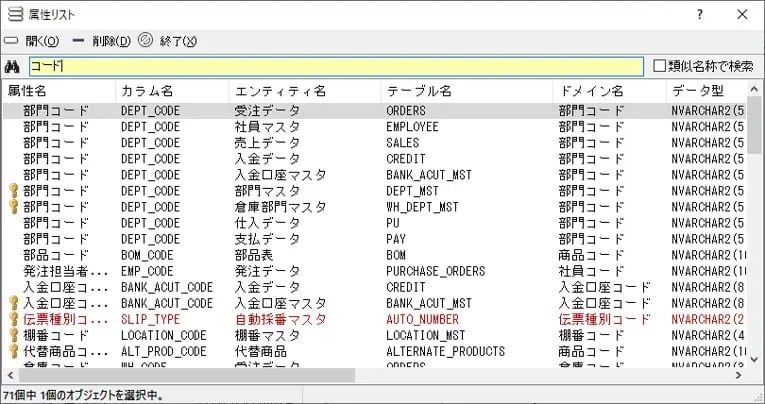The image size is (765, 404).
Task: Click the 属性リスト window title icon
Action: coord(15,14)
